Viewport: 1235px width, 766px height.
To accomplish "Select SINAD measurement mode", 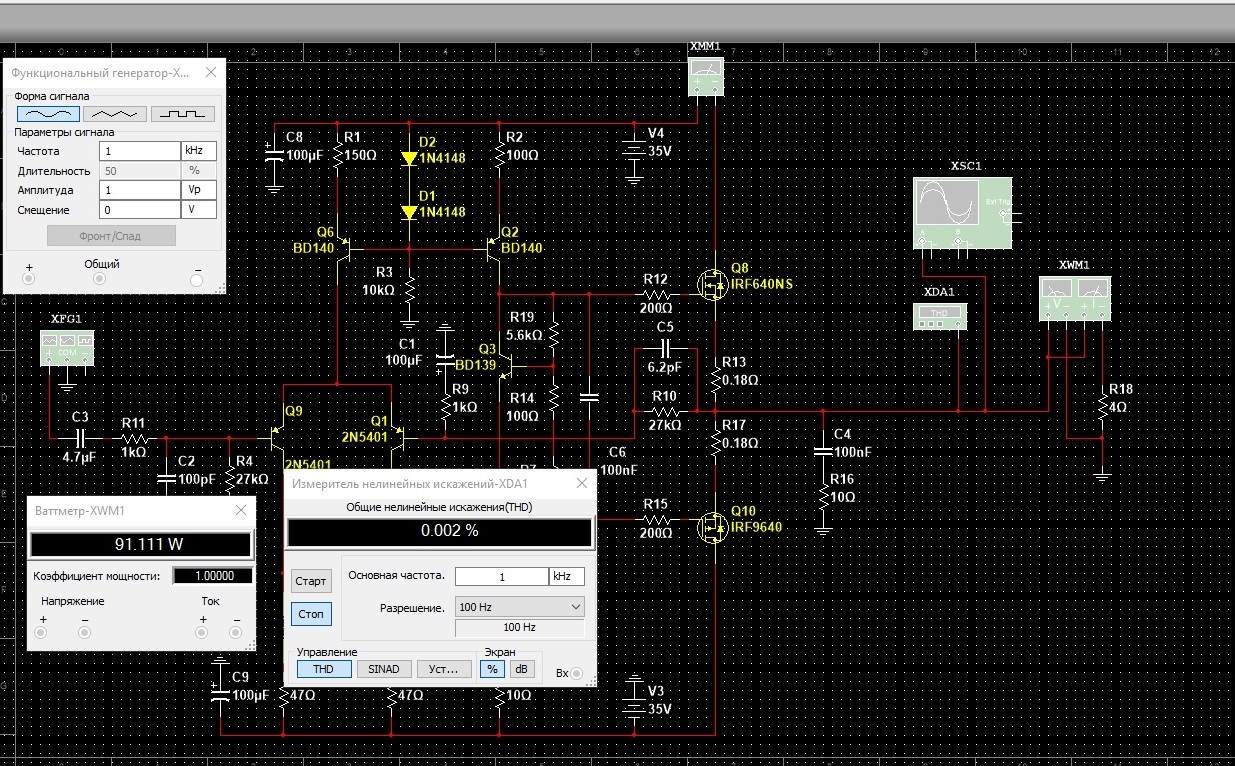I will [384, 669].
